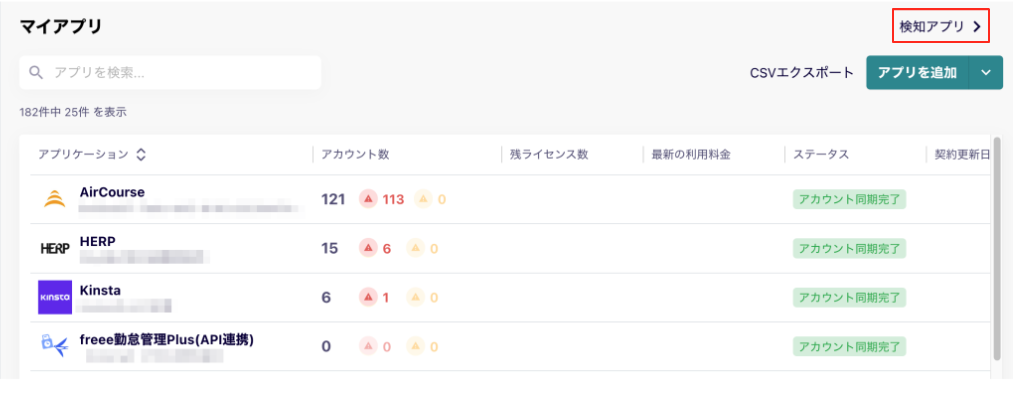Click the アカウント同期完了 badge for Kinsta
This screenshot has width=1013, height=397.
850,298
